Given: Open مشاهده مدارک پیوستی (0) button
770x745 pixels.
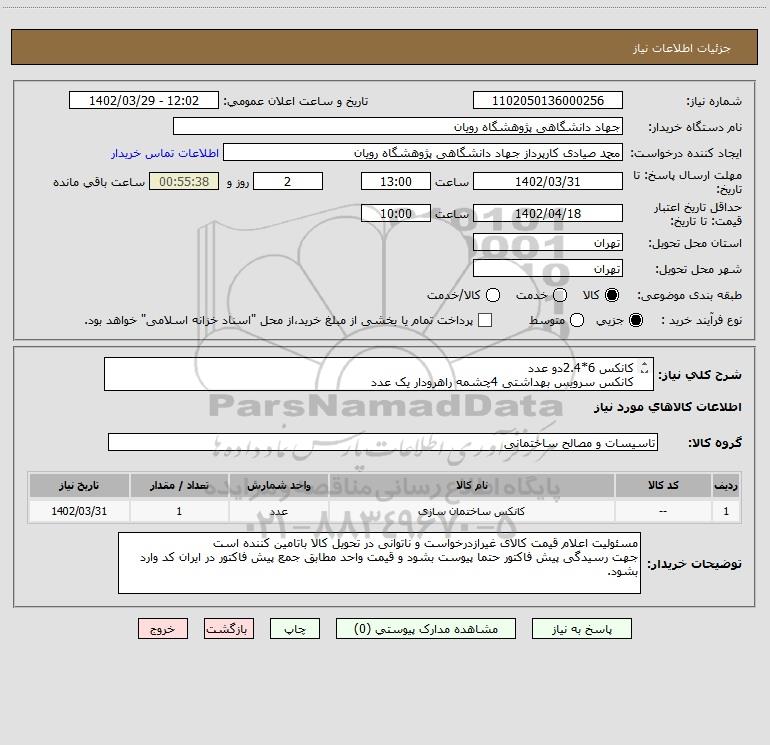Looking at the screenshot, I should 426,629.
